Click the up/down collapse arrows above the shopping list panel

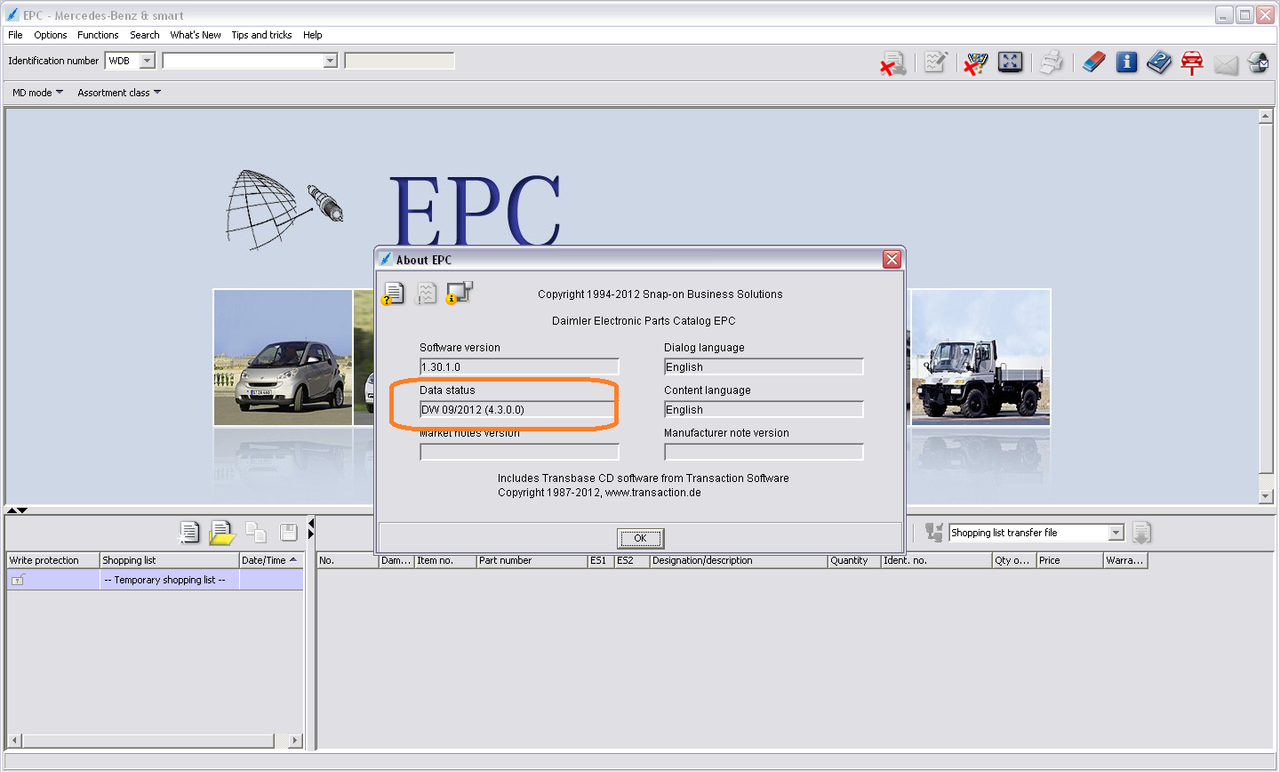(16, 510)
